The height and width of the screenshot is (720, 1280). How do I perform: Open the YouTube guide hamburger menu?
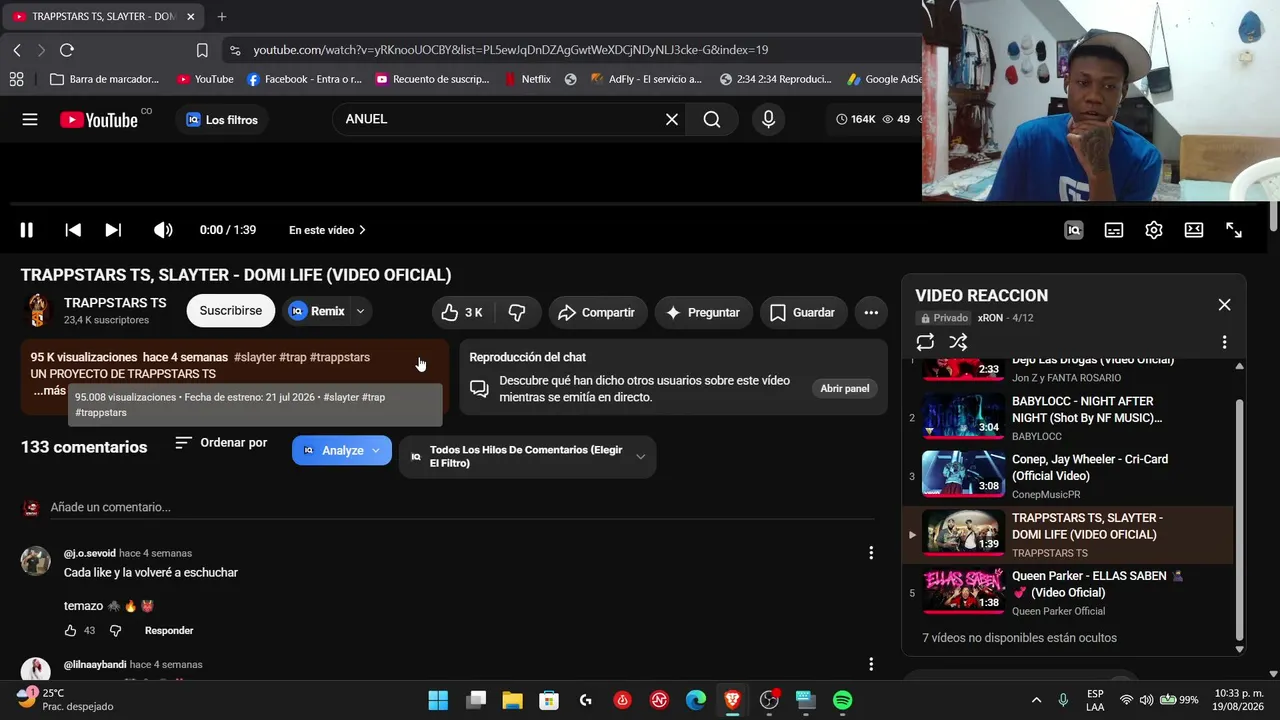pyautogui.click(x=30, y=119)
